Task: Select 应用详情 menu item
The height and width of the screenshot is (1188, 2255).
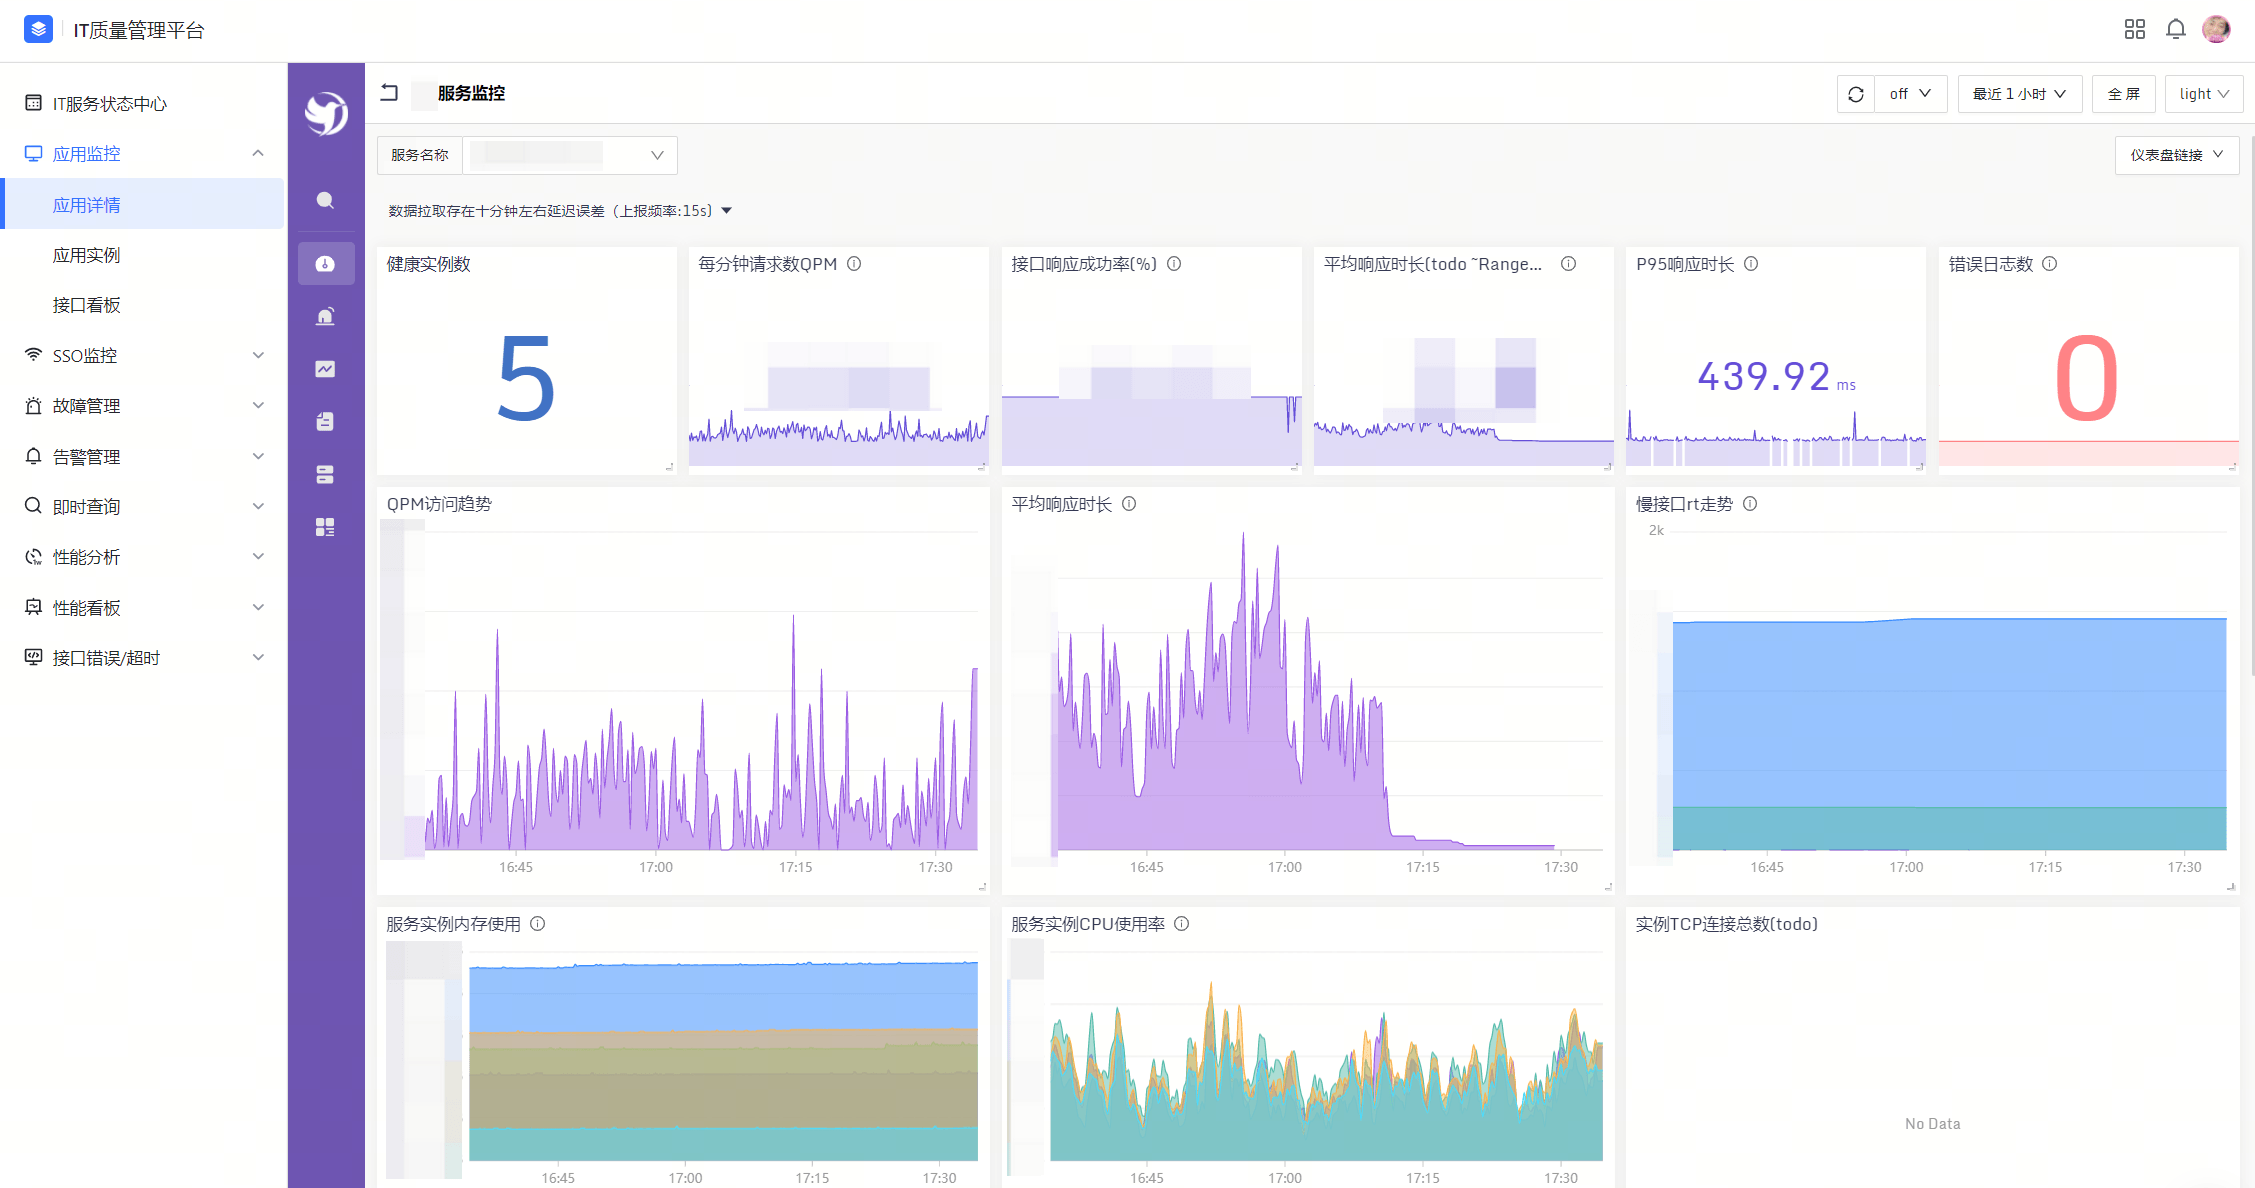Action: pyautogui.click(x=143, y=204)
